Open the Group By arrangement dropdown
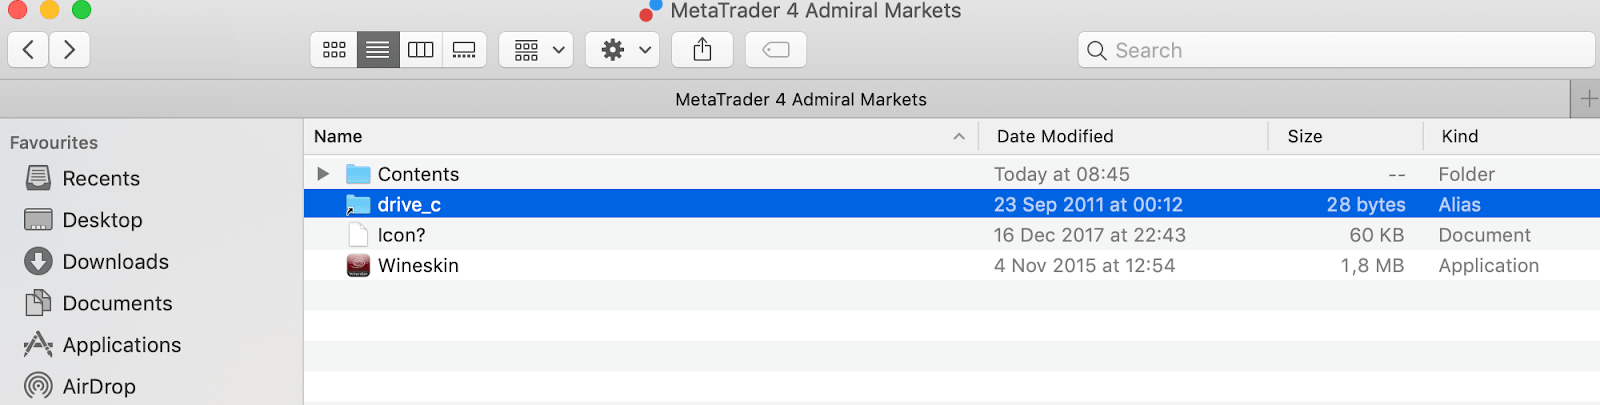Image resolution: width=1600 pixels, height=405 pixels. [x=536, y=50]
